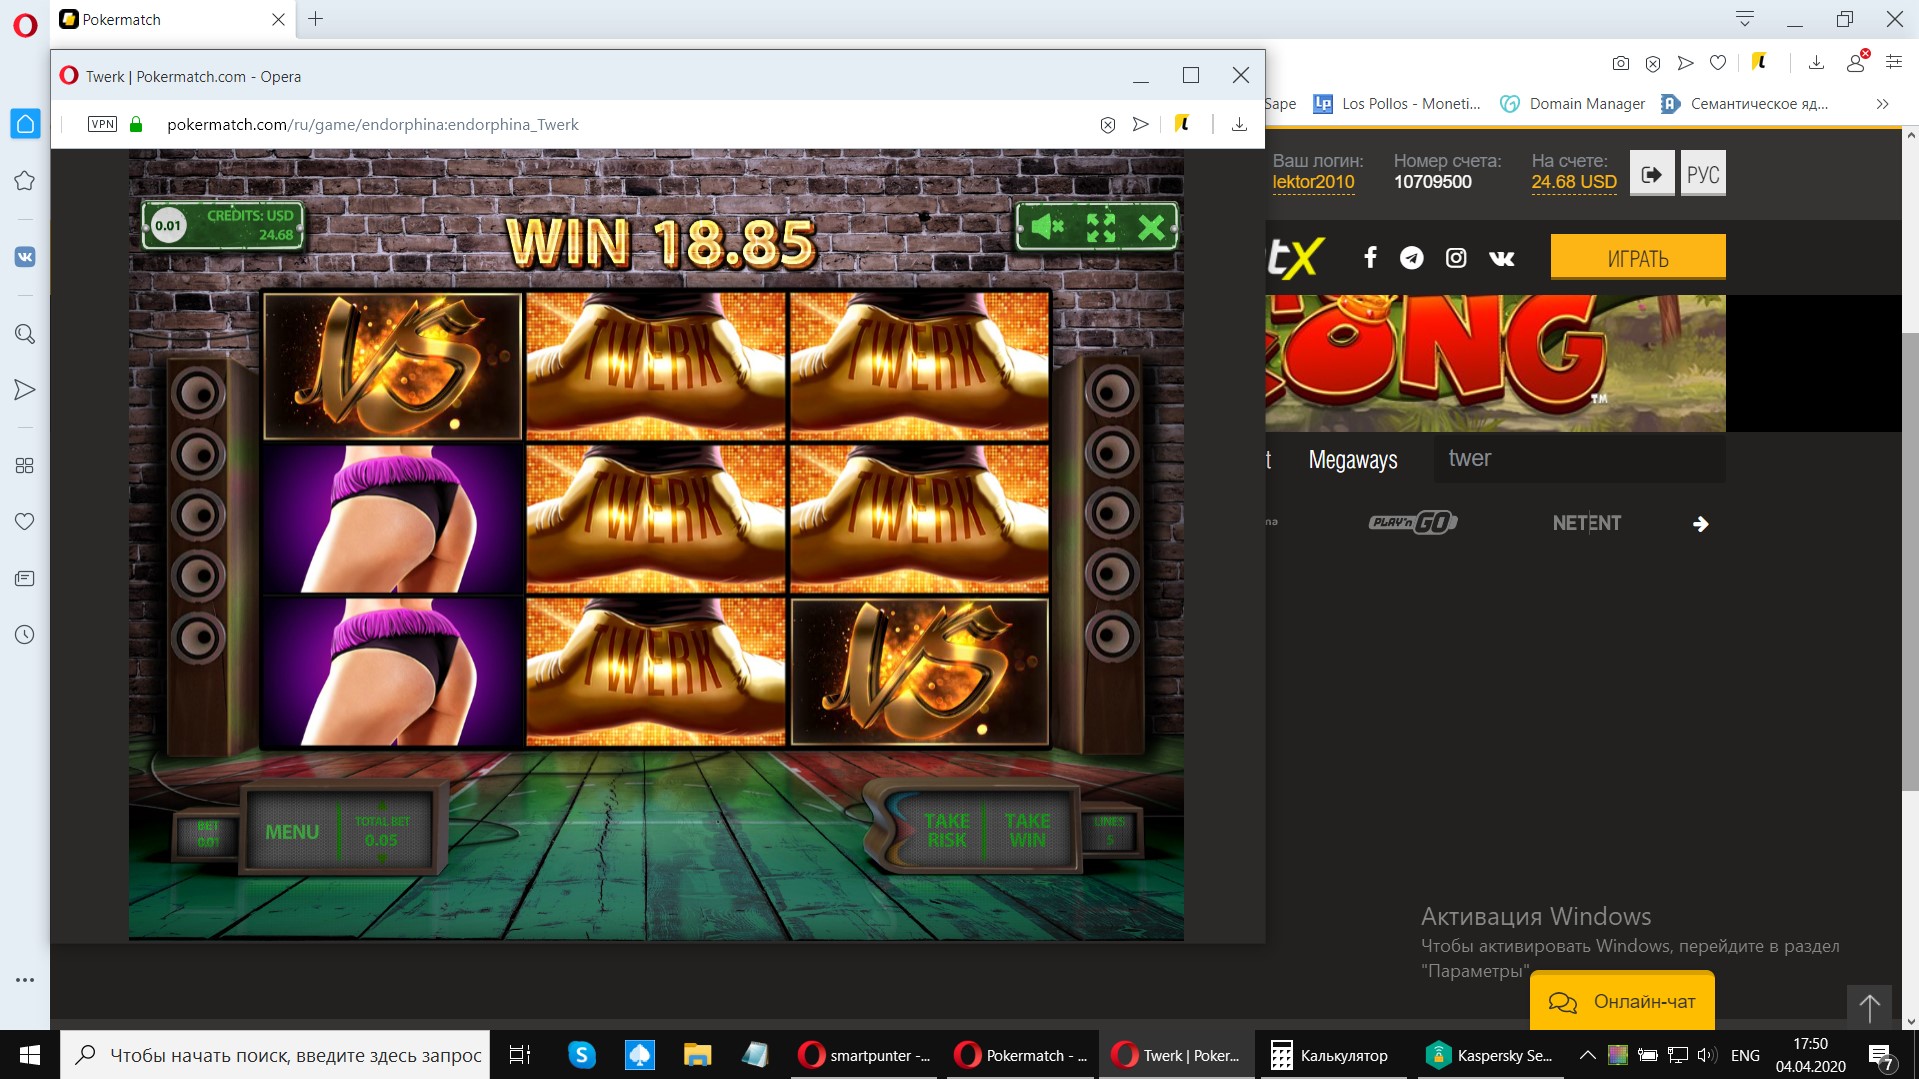Switch the game to fullscreen mode
The image size is (1919, 1079).
coord(1100,228)
